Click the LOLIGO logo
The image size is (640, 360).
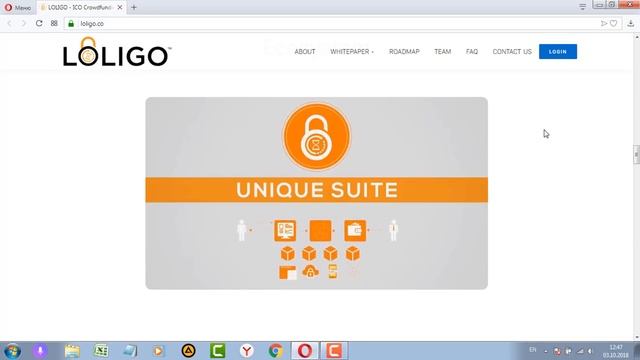point(117,52)
